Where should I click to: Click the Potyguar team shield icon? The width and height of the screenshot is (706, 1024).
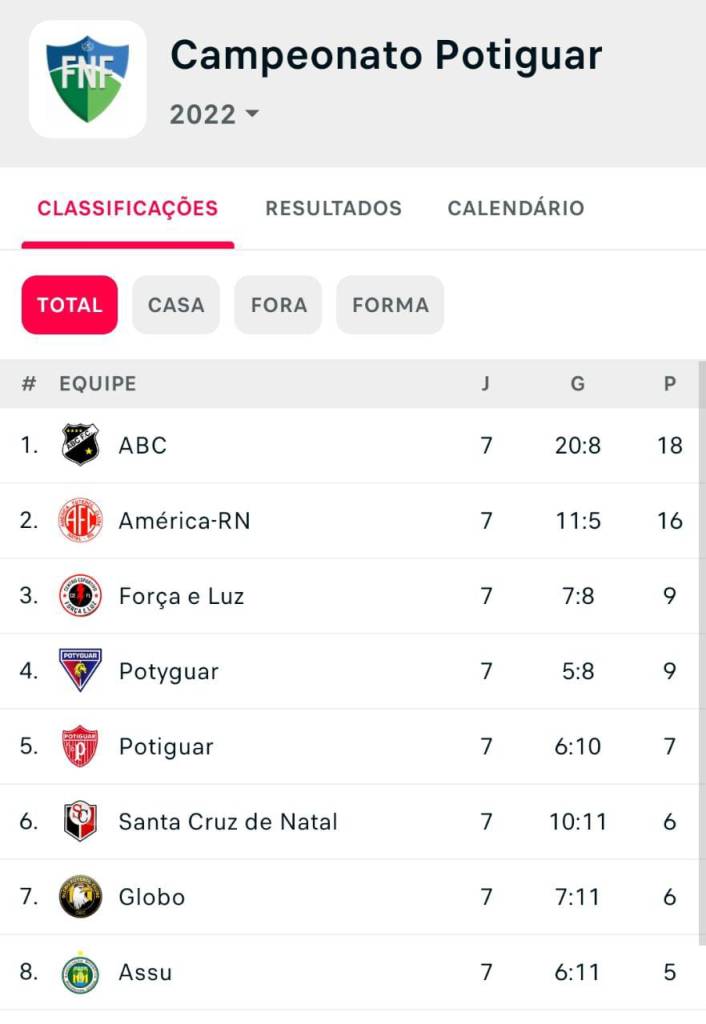pyautogui.click(x=80, y=671)
